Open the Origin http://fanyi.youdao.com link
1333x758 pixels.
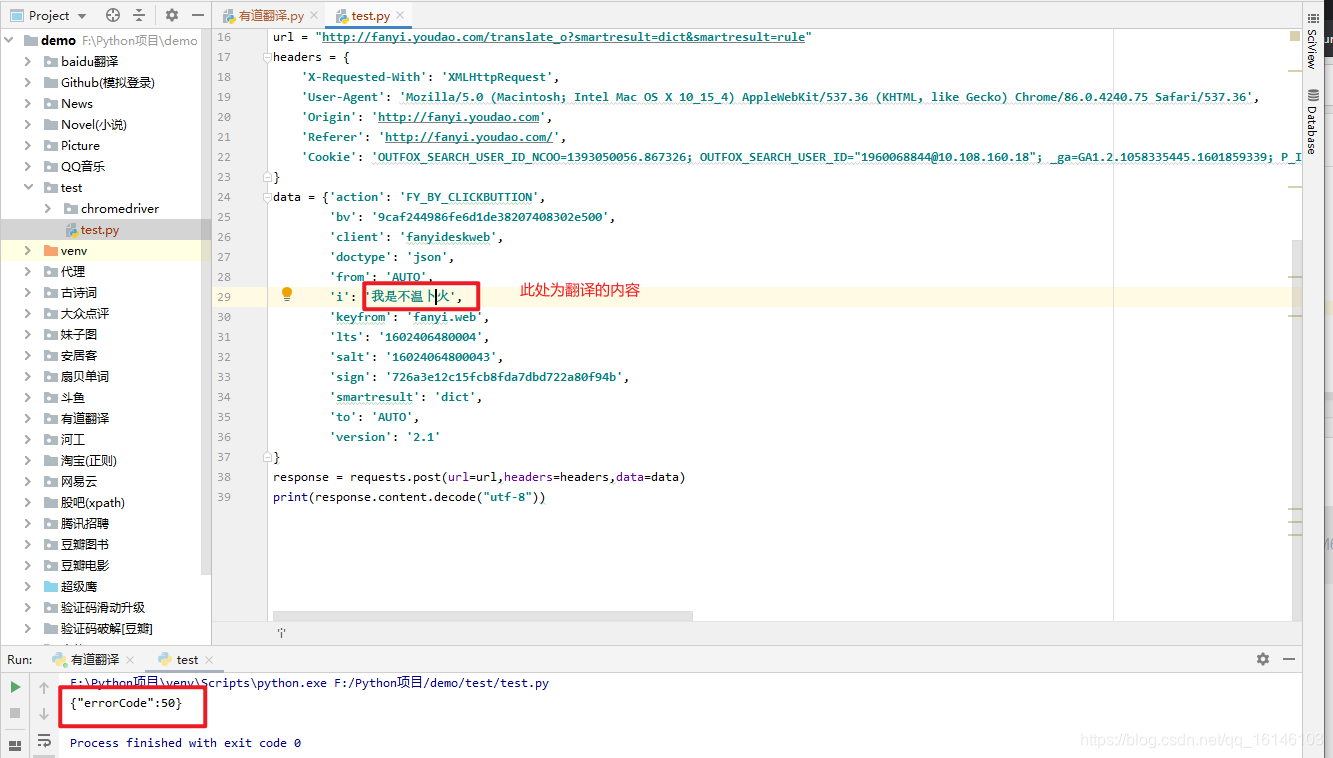pos(458,117)
